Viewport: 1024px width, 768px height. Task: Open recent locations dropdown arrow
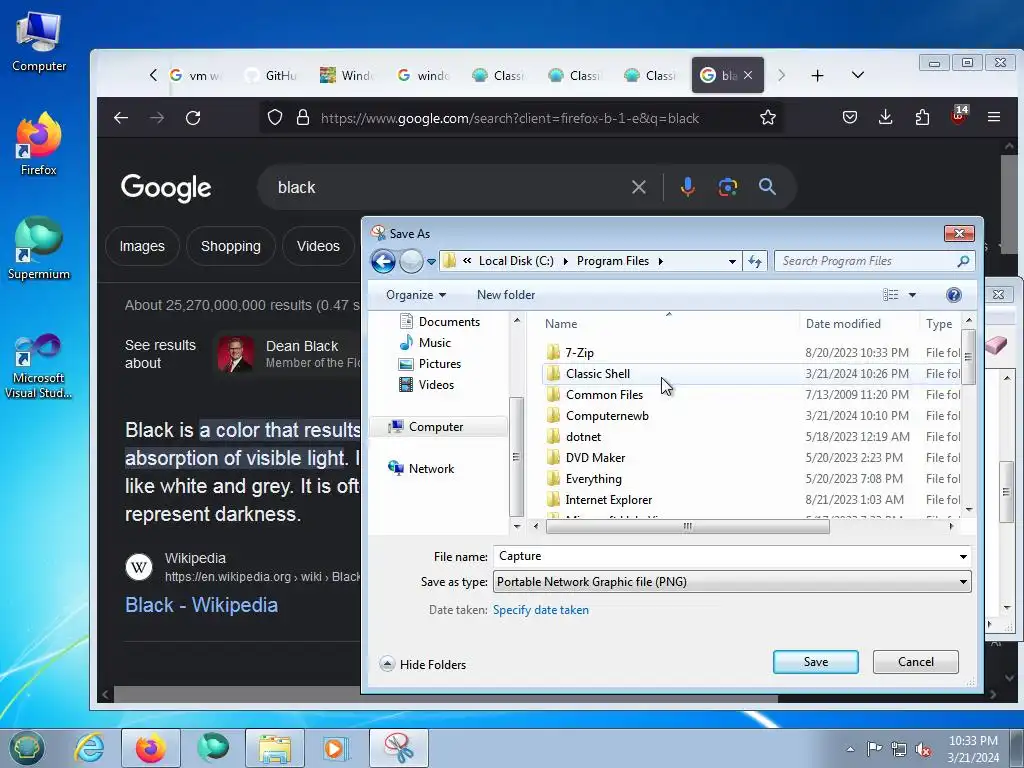(431, 262)
